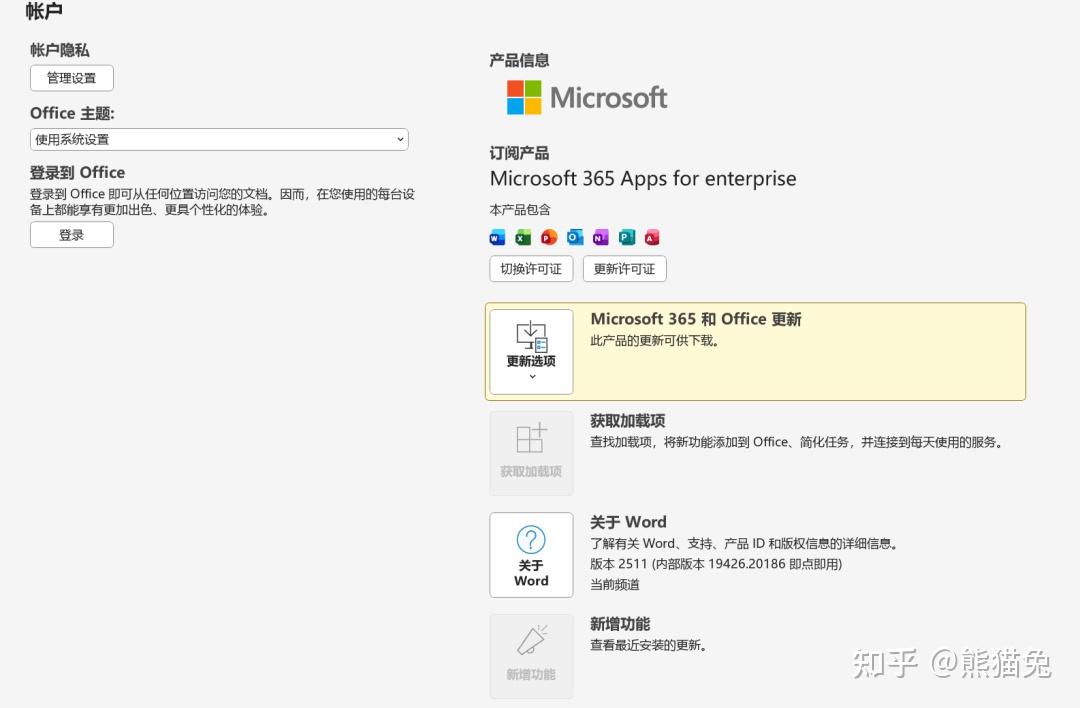Expand the Office 主题 dropdown

click(x=219, y=140)
